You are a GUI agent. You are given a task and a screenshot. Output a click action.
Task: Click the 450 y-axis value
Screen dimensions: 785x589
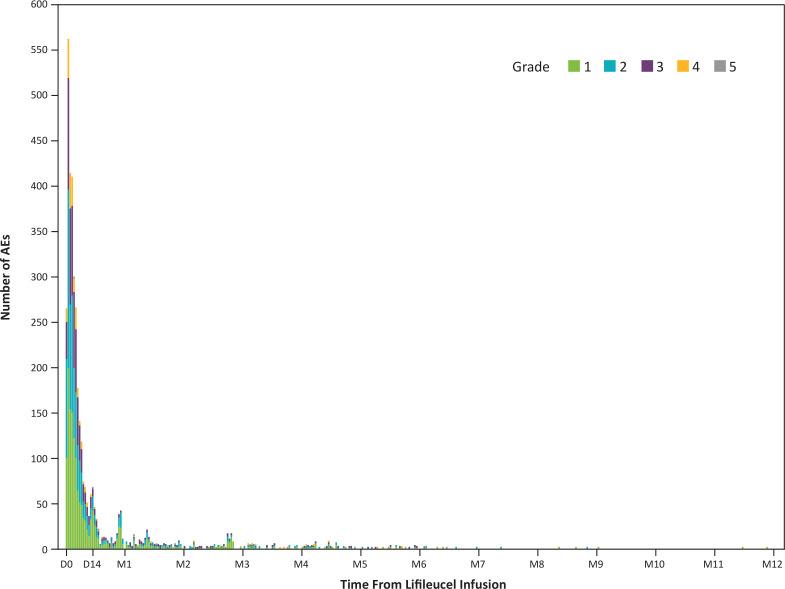tap(39, 141)
